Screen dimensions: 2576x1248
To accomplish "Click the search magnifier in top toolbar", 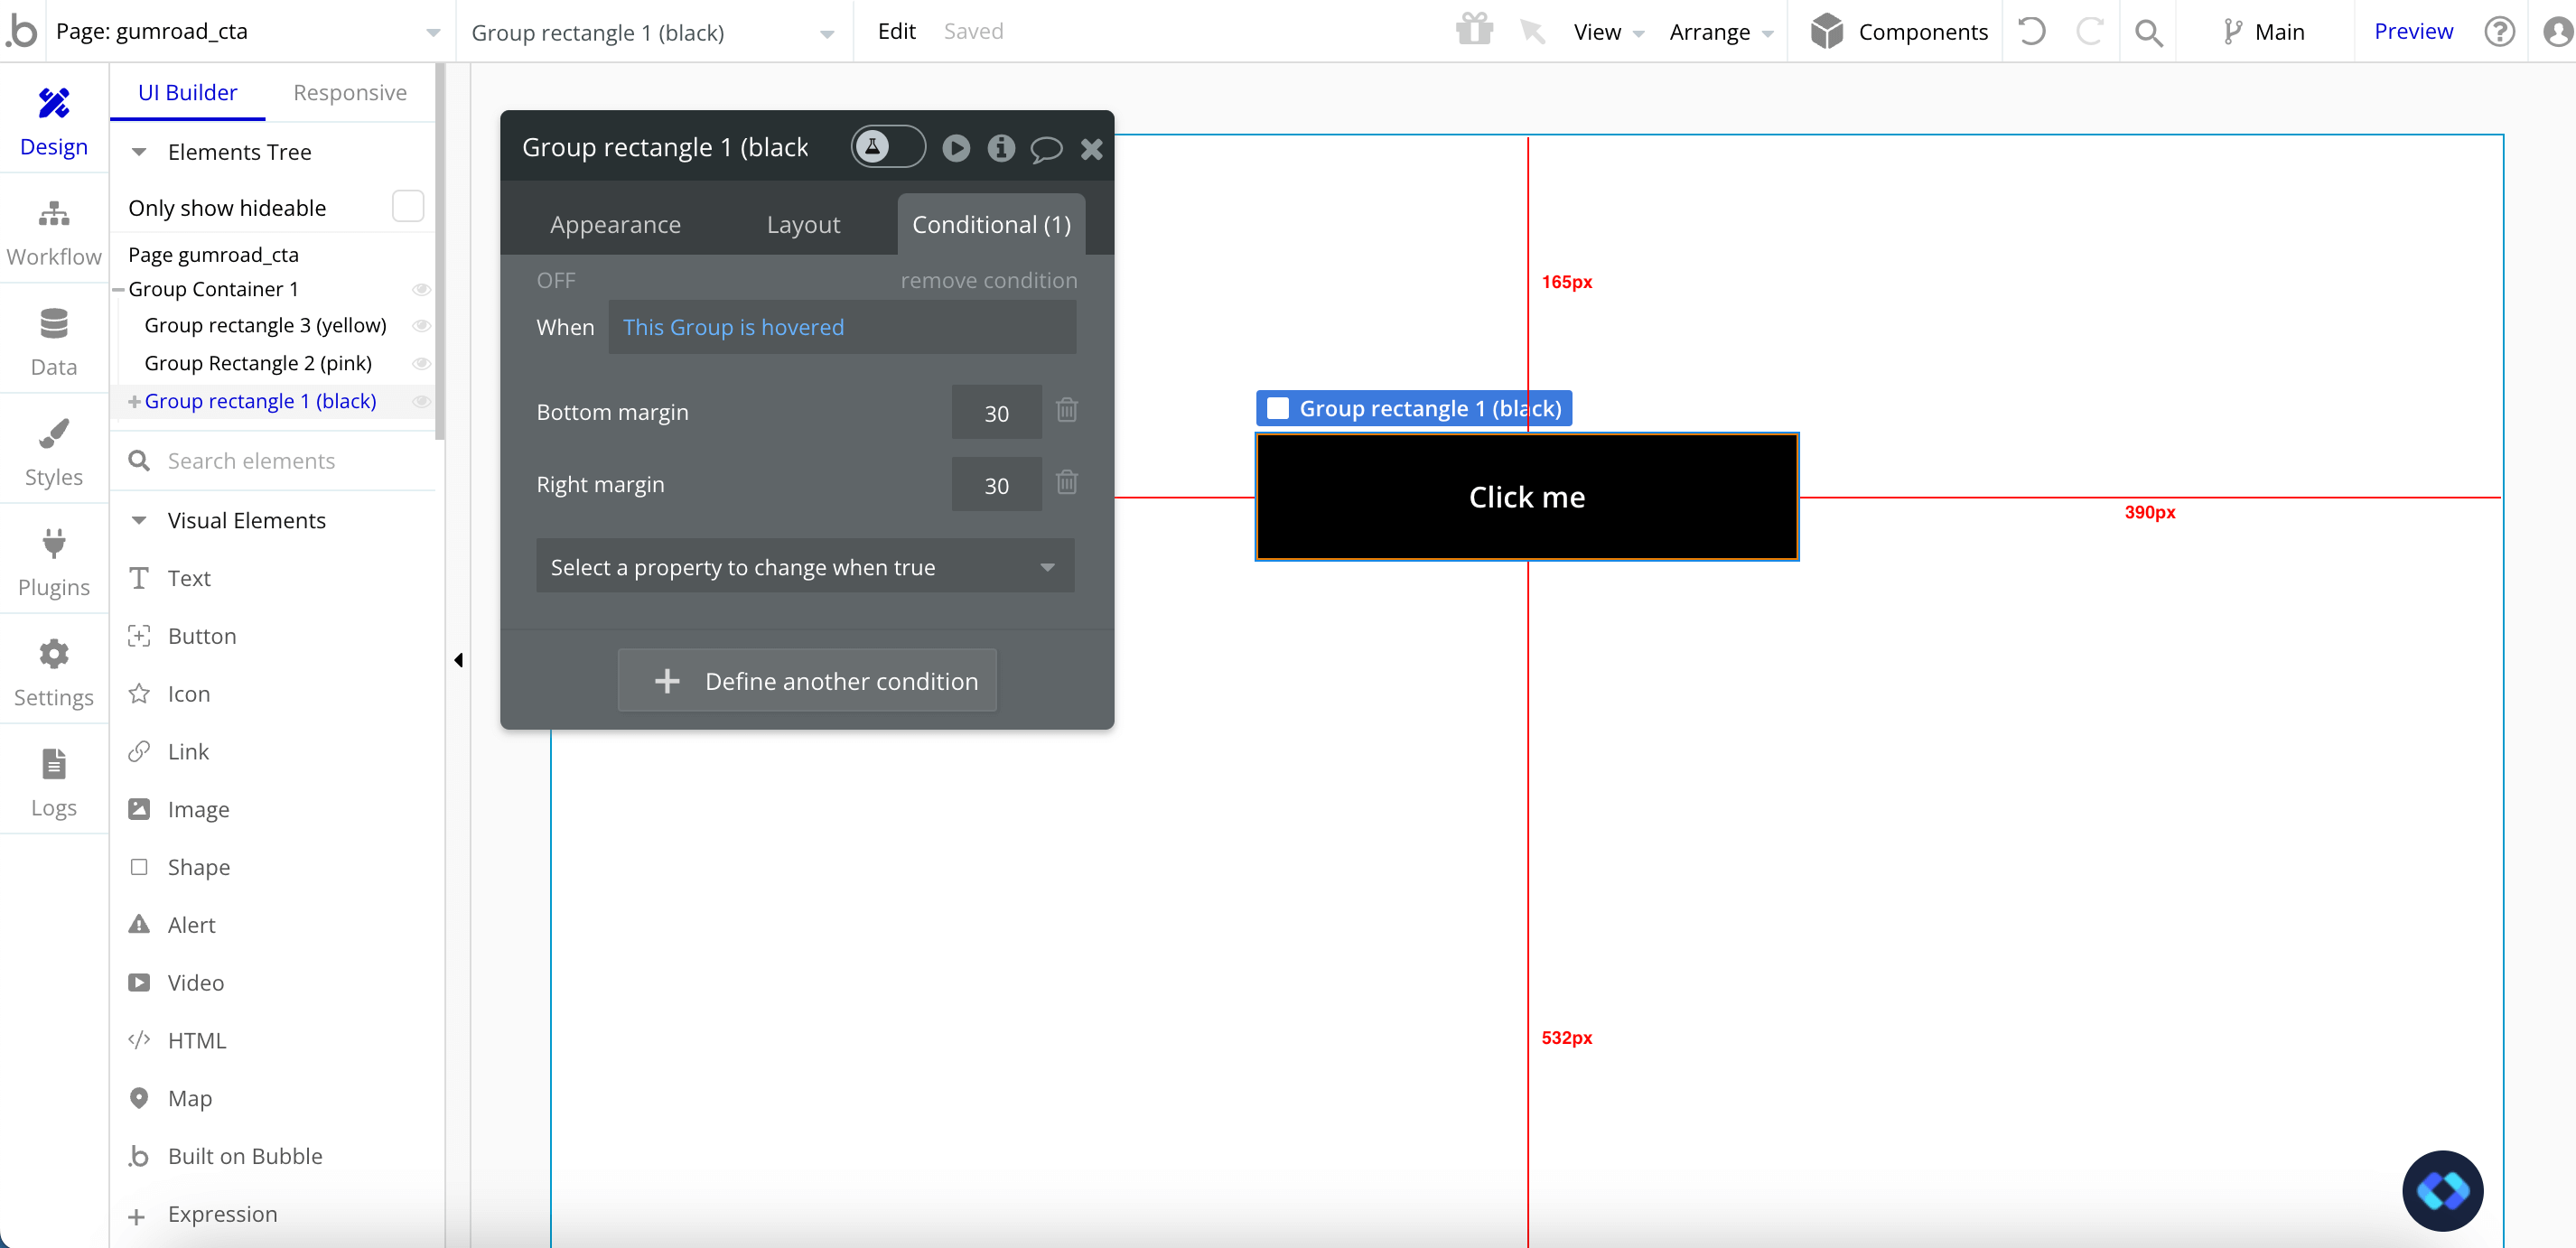I will 2148,32.
